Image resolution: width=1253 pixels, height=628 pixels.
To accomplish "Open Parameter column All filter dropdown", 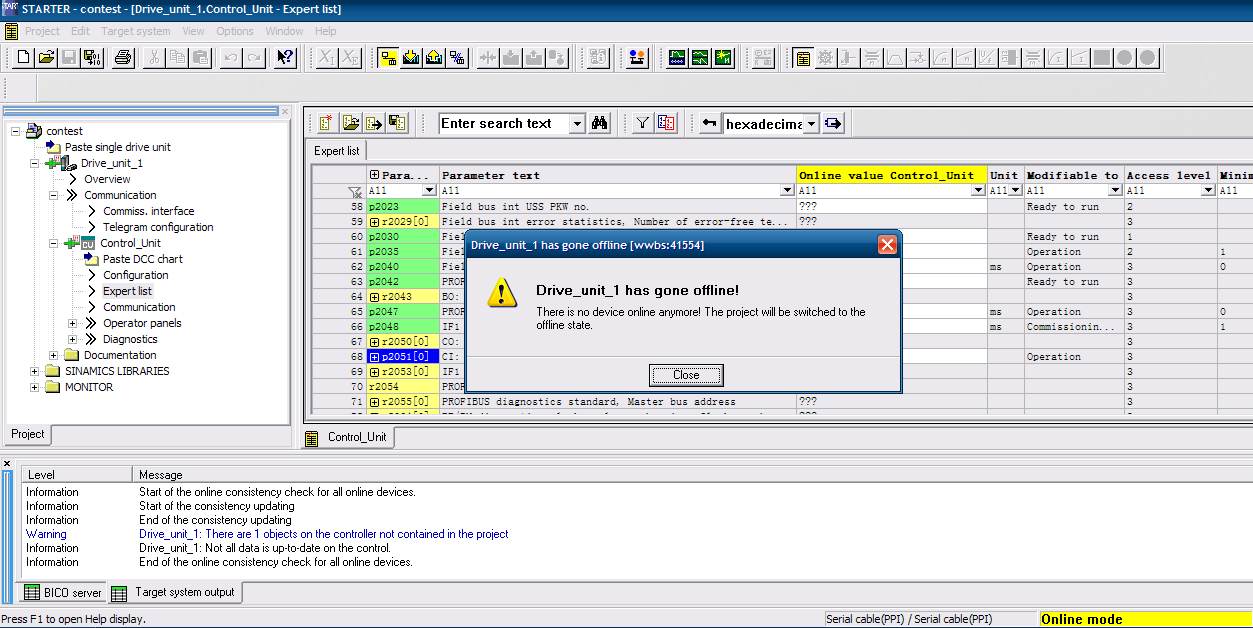I will [x=429, y=190].
